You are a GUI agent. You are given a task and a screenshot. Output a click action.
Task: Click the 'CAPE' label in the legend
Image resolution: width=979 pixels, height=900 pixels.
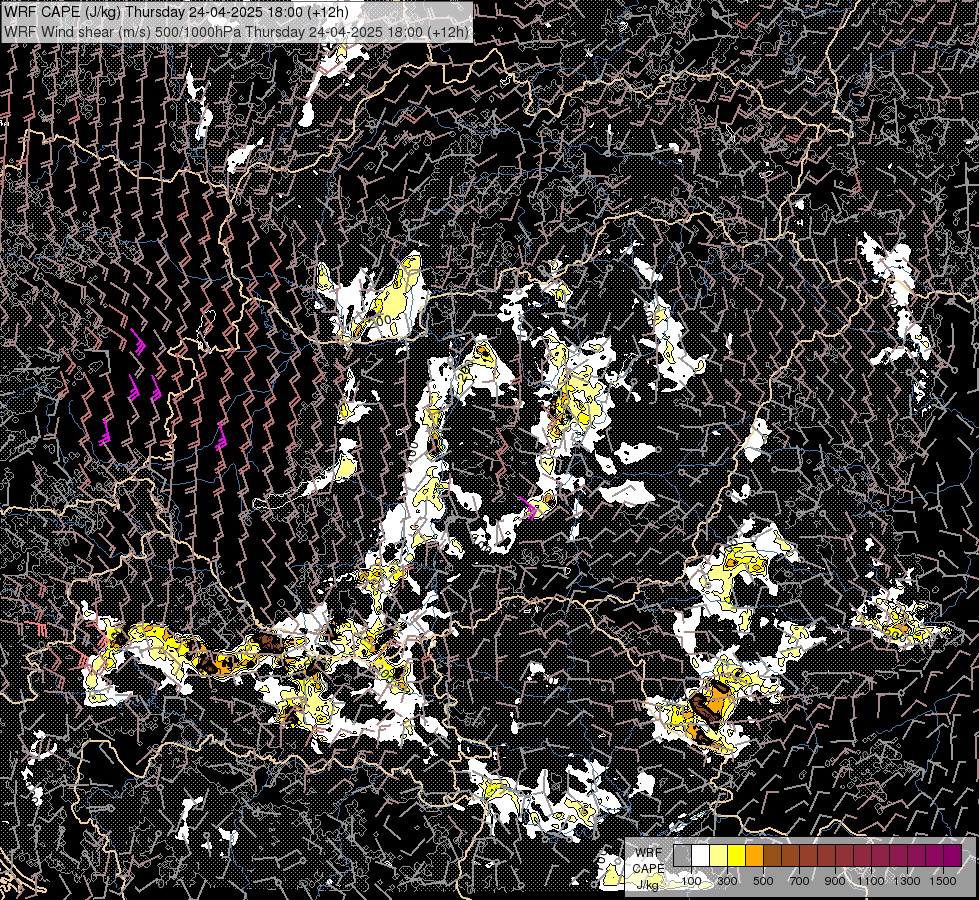[x=649, y=869]
